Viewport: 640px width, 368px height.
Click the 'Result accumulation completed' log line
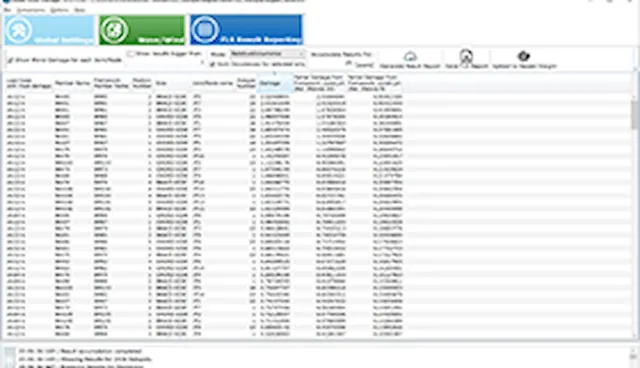click(x=80, y=351)
